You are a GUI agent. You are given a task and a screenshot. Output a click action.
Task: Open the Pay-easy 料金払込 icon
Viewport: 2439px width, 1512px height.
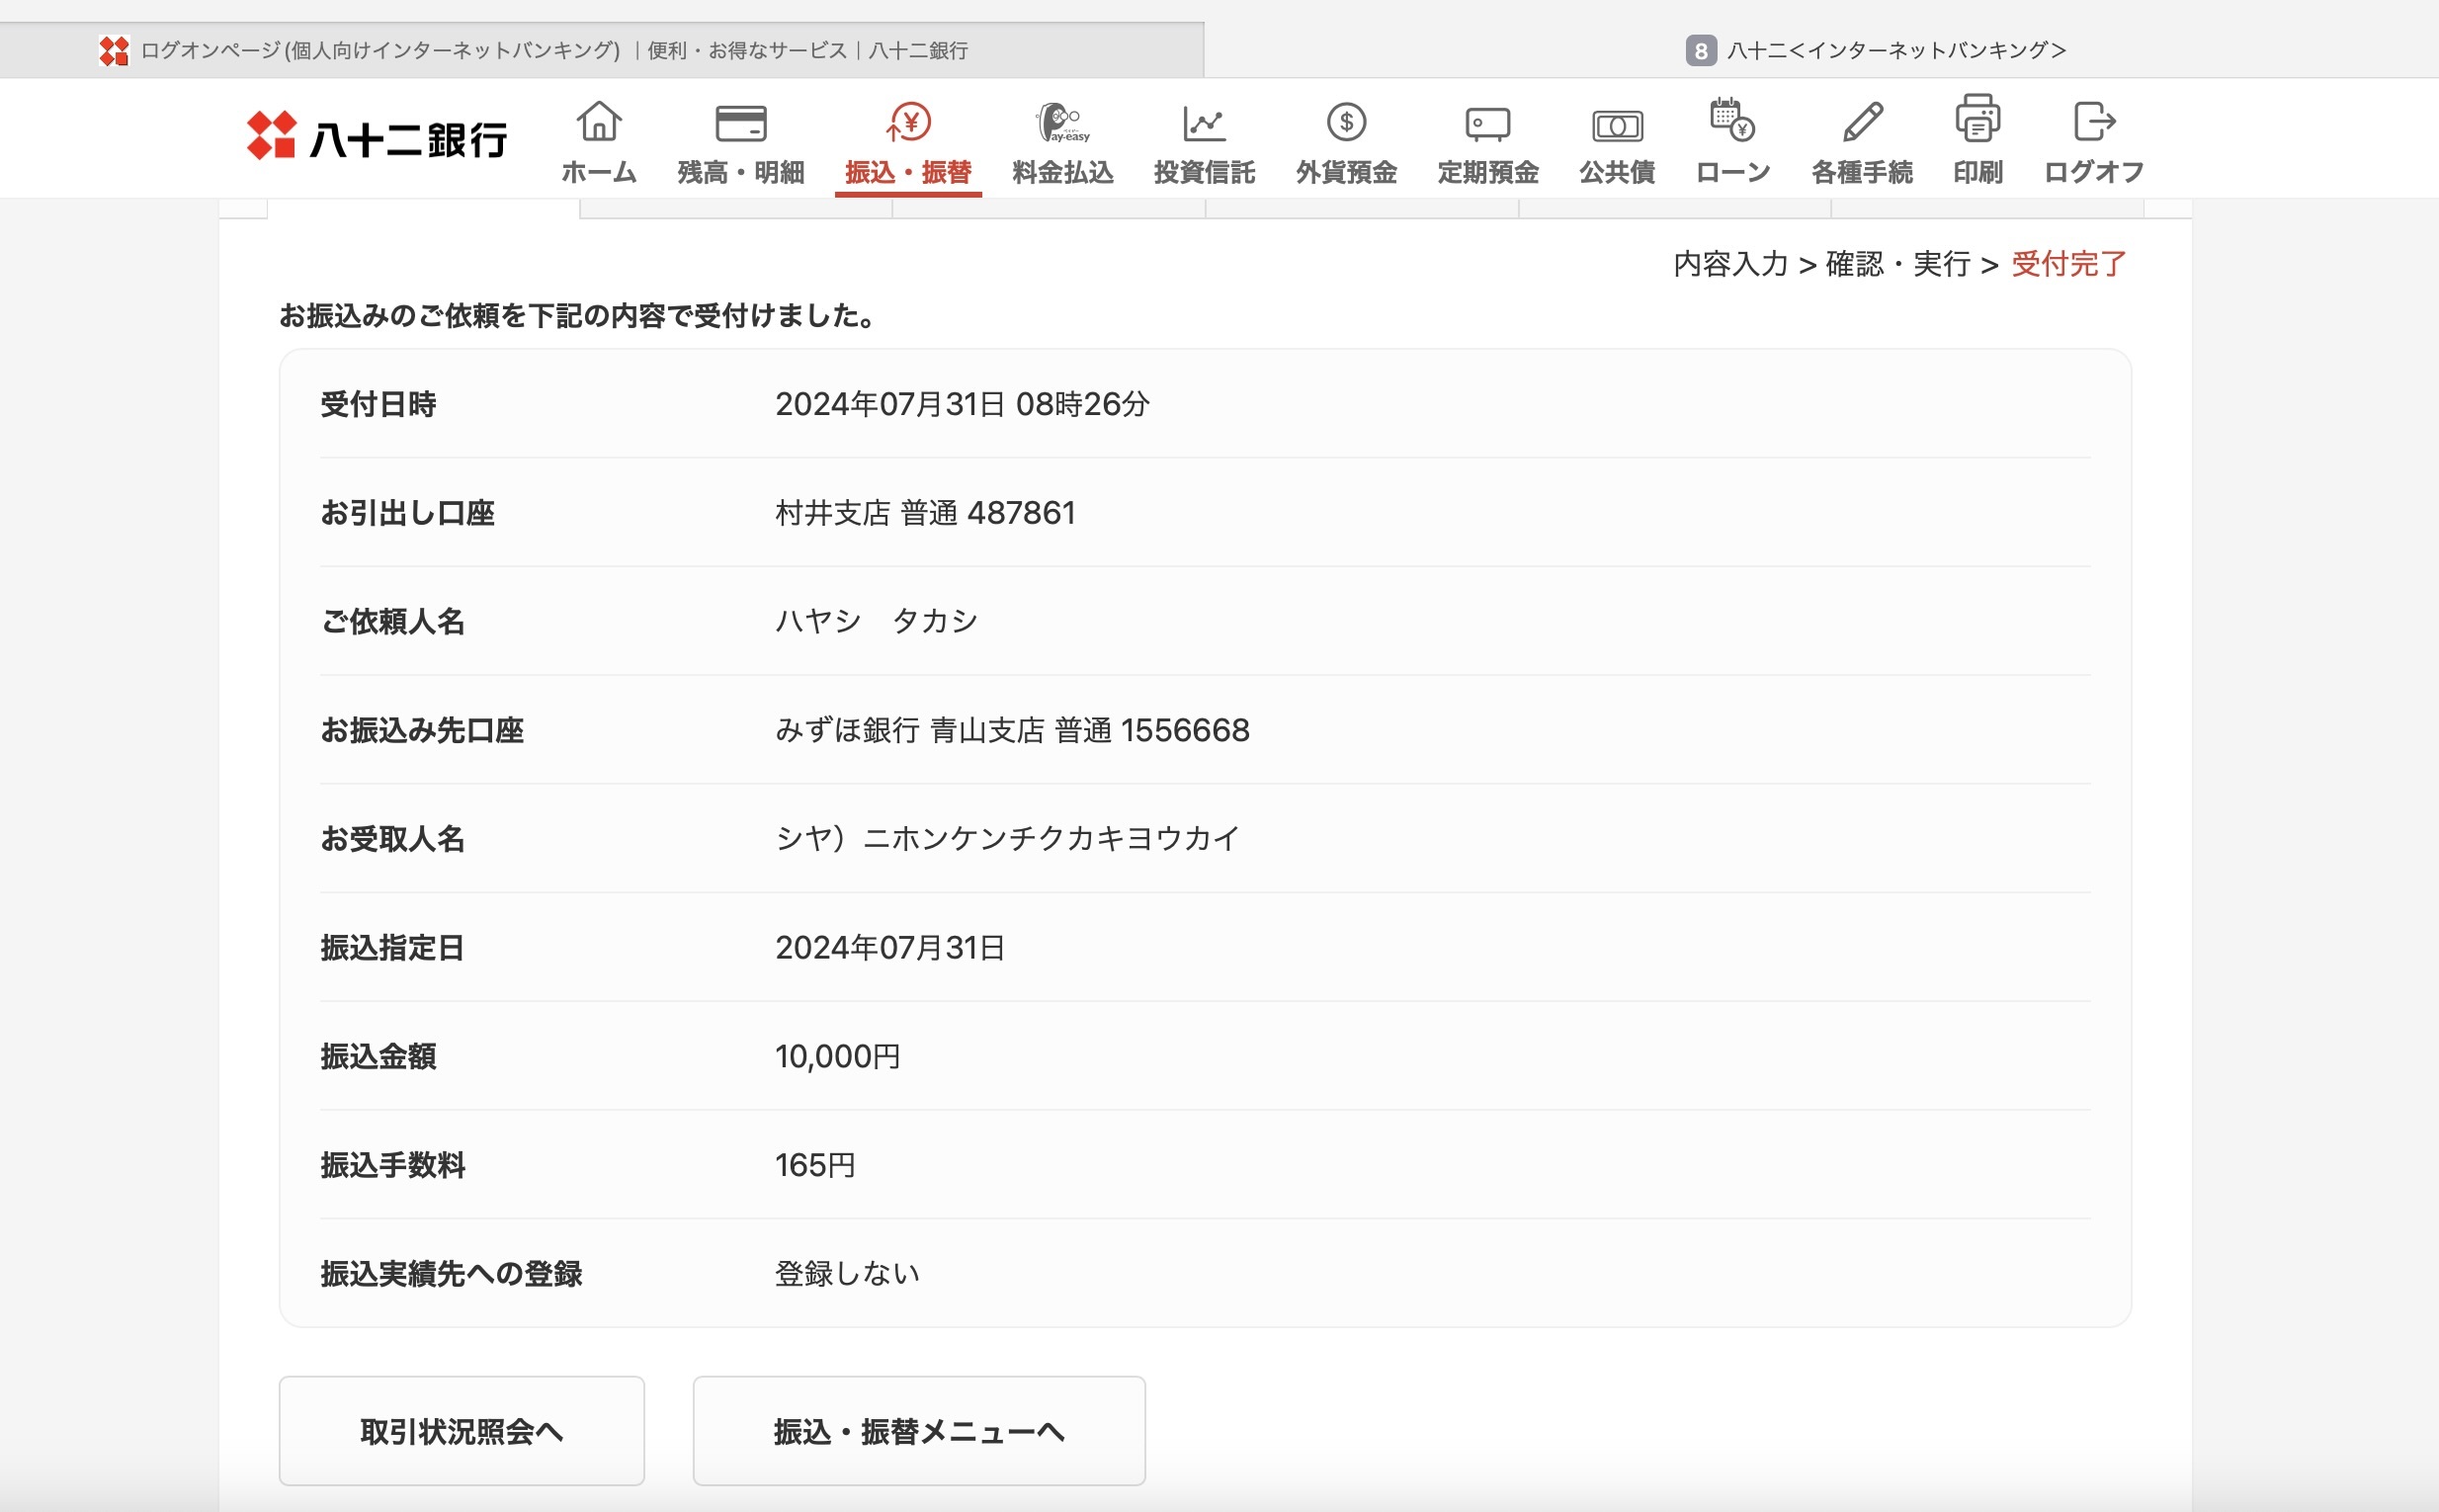pyautogui.click(x=1062, y=122)
